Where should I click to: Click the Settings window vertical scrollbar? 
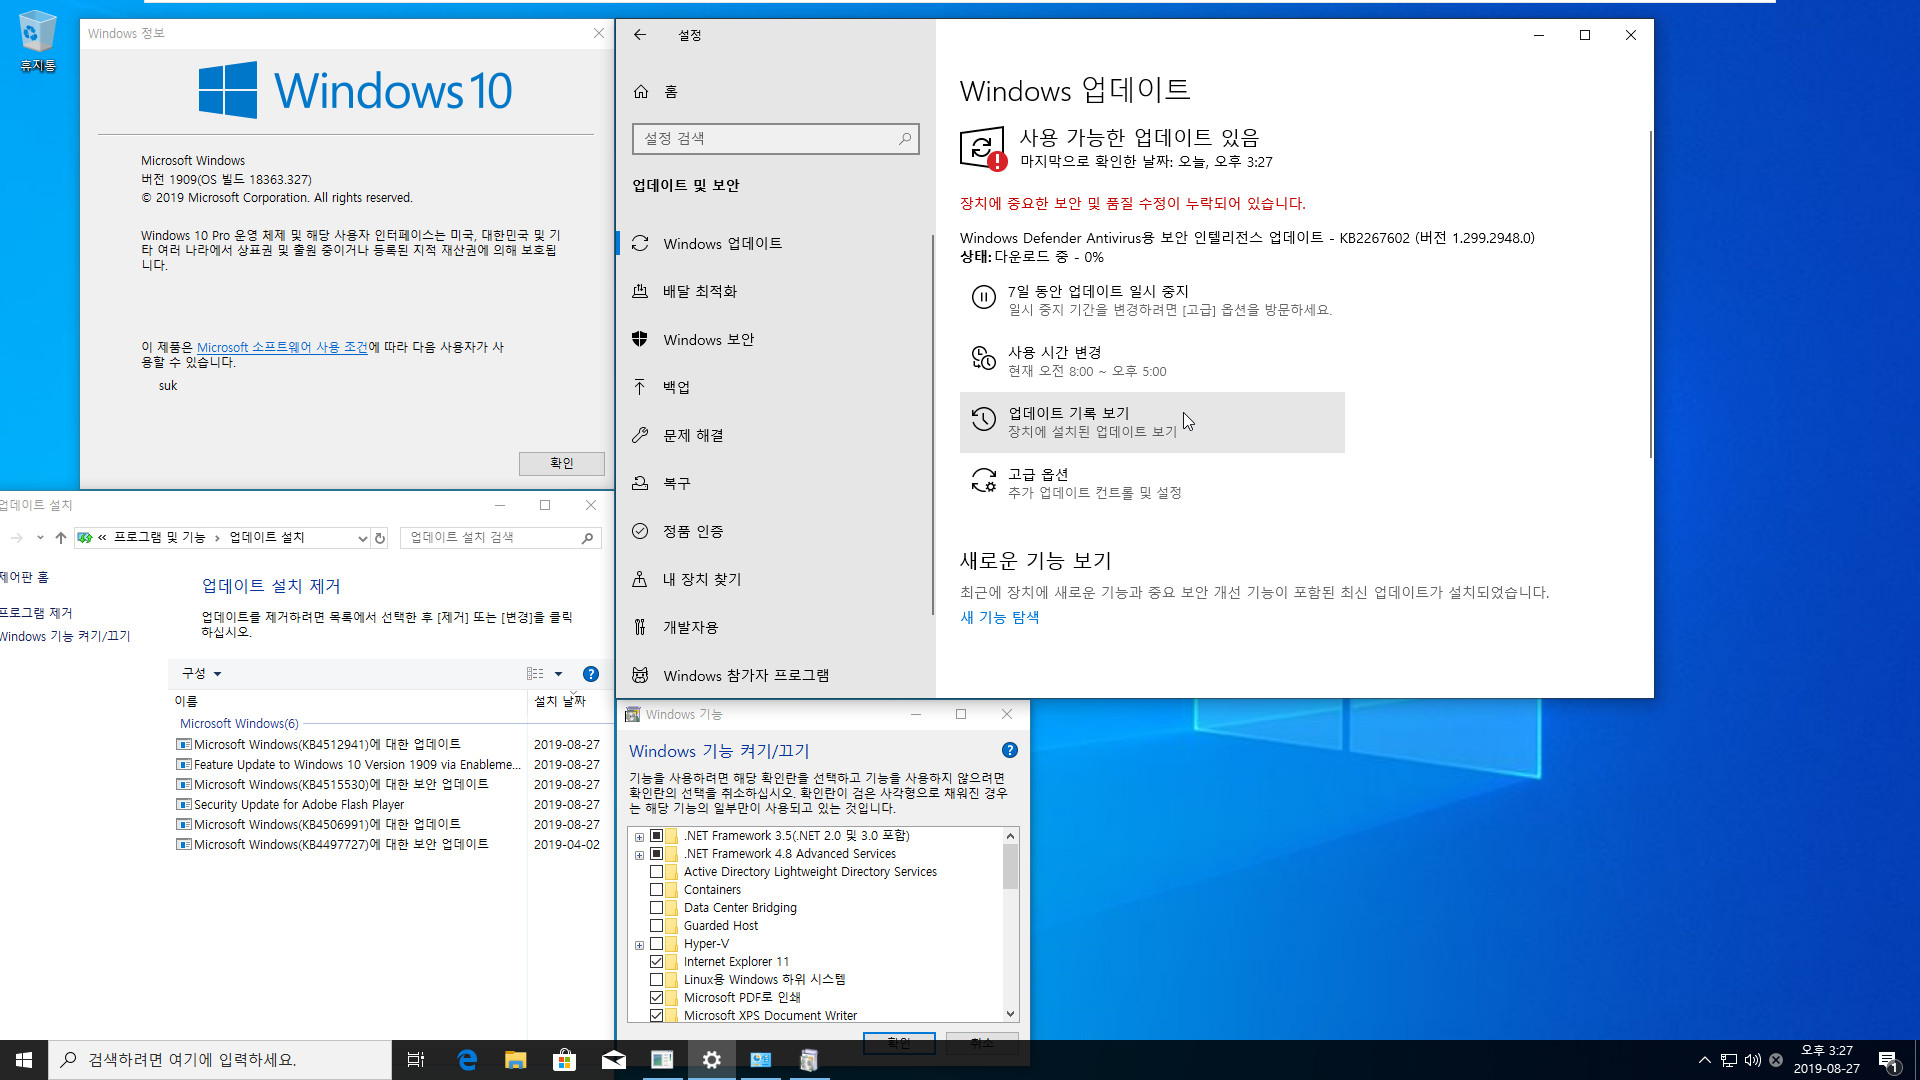[1650, 295]
